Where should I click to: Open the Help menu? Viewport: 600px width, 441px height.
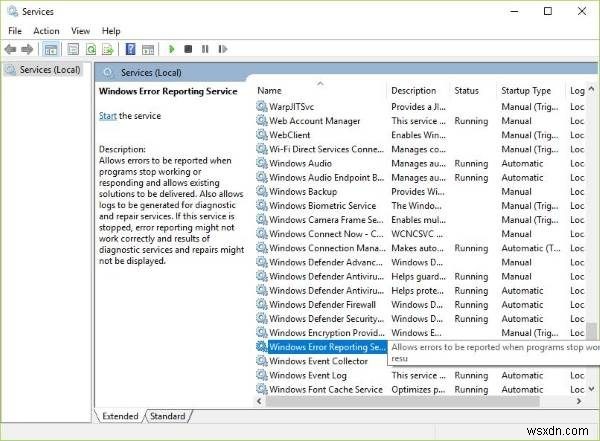(111, 31)
